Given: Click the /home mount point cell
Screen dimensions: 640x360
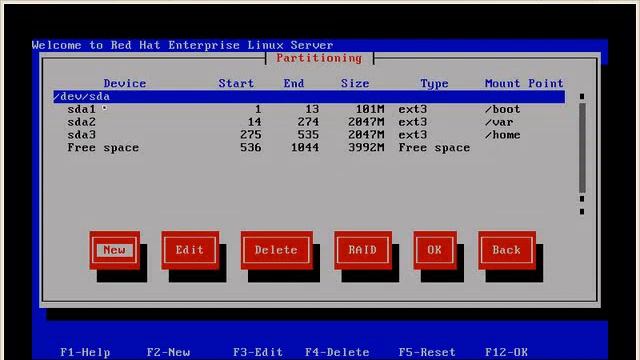Looking at the screenshot, I should click(502, 135).
